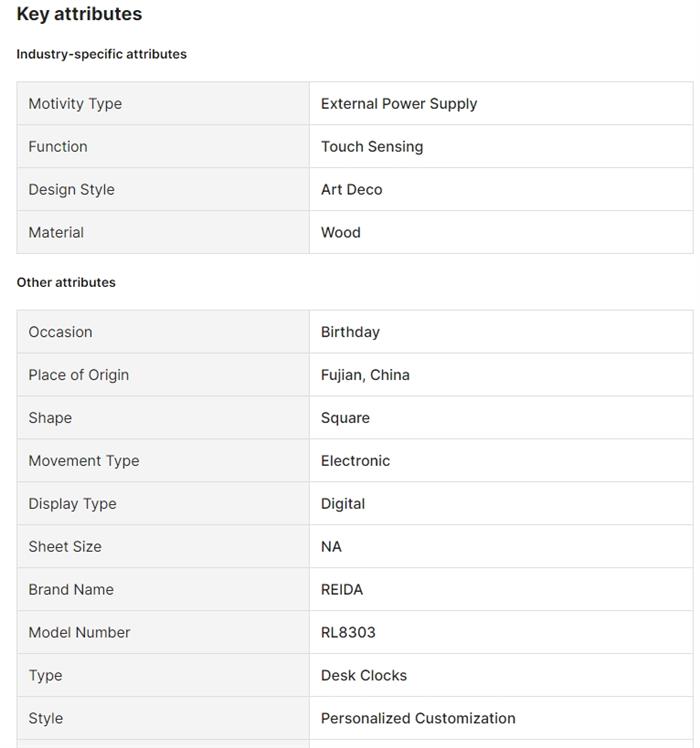Click the Sheet Size label cell
700x748 pixels.
(x=65, y=547)
